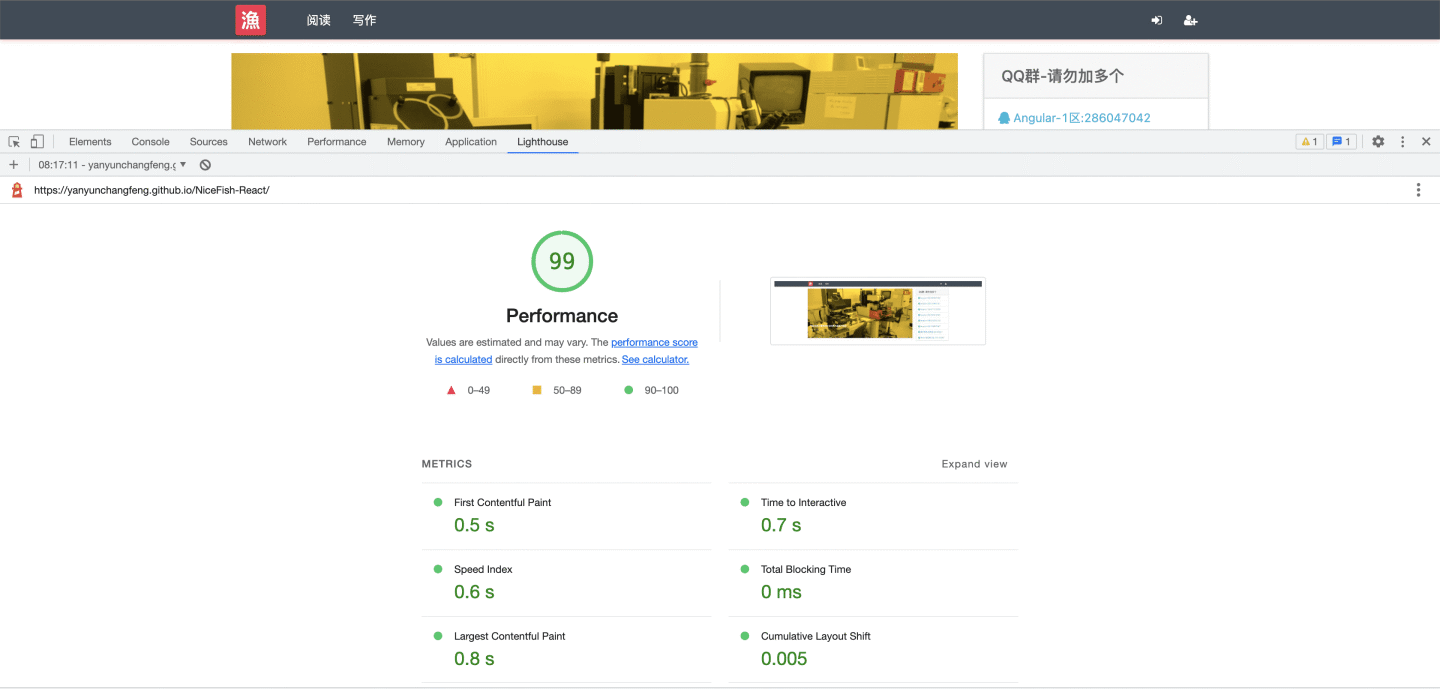The height and width of the screenshot is (689, 1440).
Task: Click the add-user register icon
Action: 1190,20
